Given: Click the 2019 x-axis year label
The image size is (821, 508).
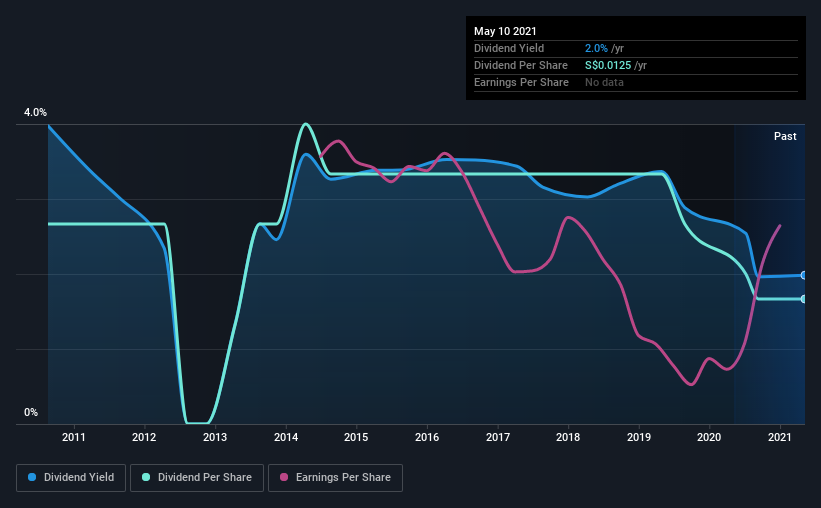Looking at the screenshot, I should tap(639, 437).
